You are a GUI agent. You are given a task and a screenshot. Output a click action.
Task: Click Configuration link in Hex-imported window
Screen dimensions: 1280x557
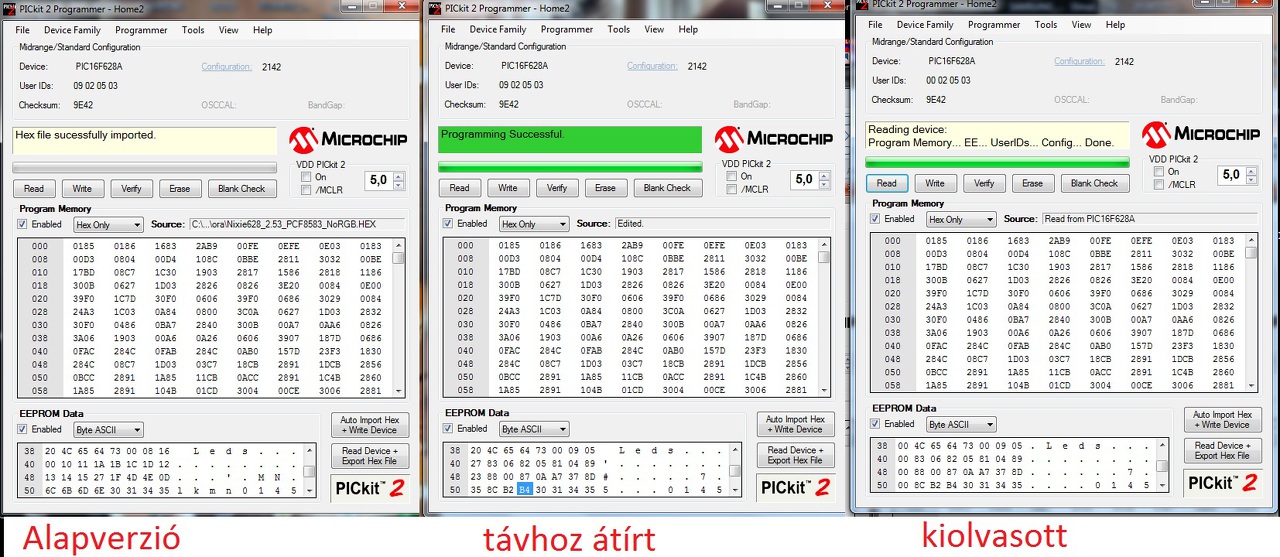click(226, 67)
